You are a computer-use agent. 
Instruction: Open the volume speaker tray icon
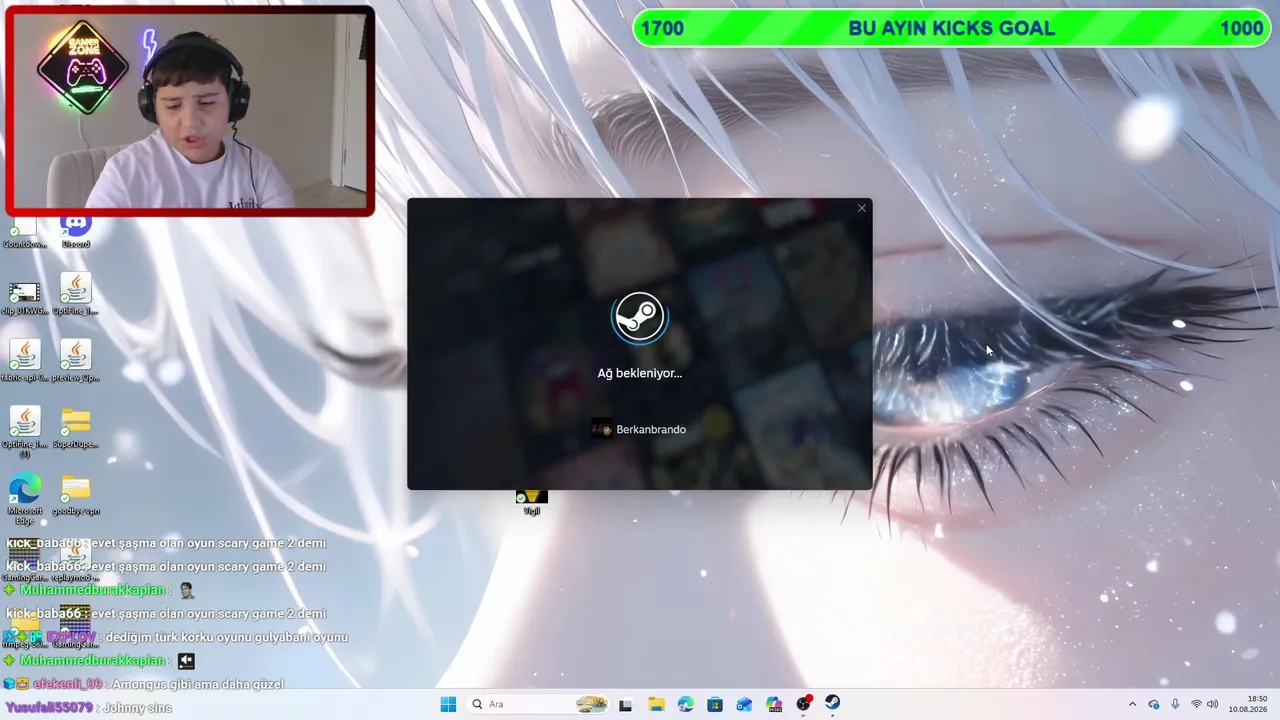[1213, 704]
